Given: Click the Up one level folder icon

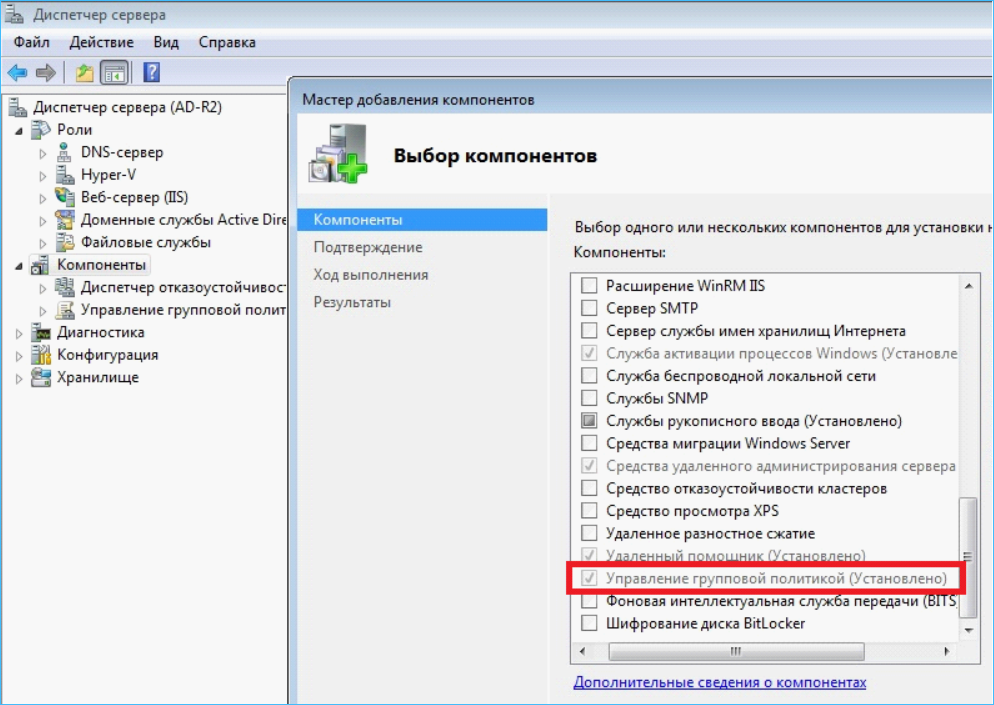Looking at the screenshot, I should click(x=84, y=73).
